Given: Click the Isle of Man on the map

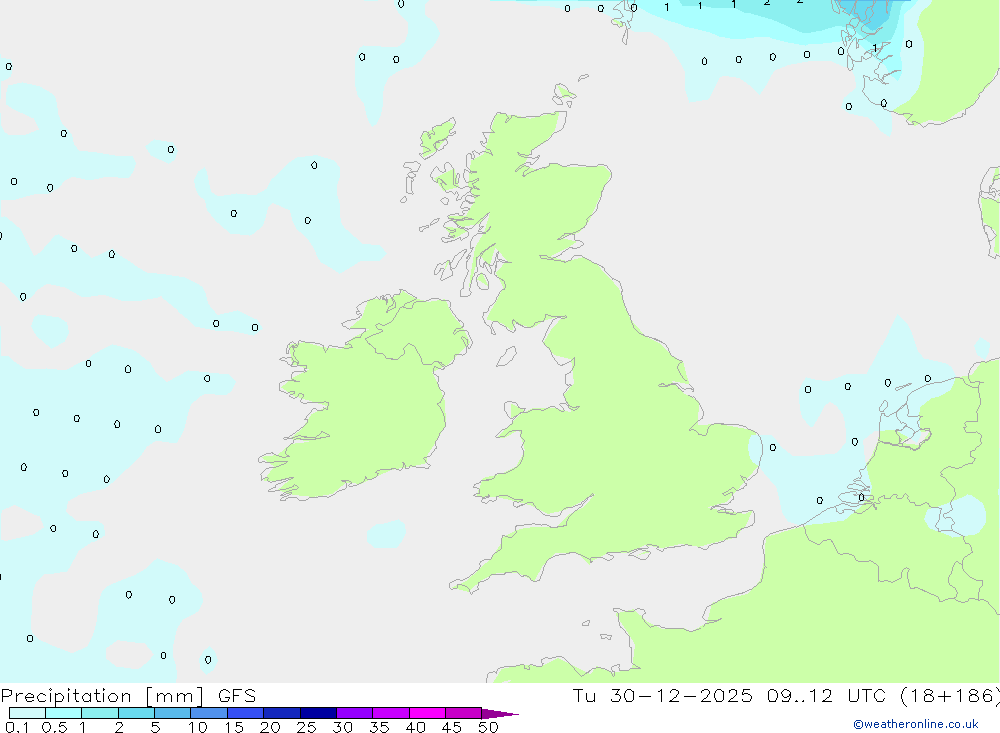Looking at the screenshot, I should coord(506,356).
